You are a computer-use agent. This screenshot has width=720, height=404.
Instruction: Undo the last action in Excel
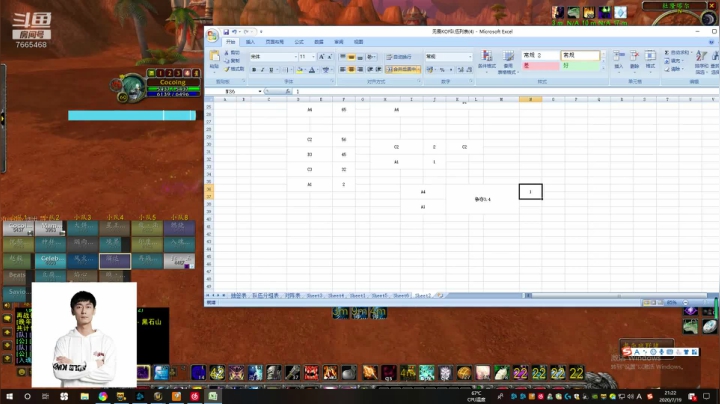[x=234, y=32]
